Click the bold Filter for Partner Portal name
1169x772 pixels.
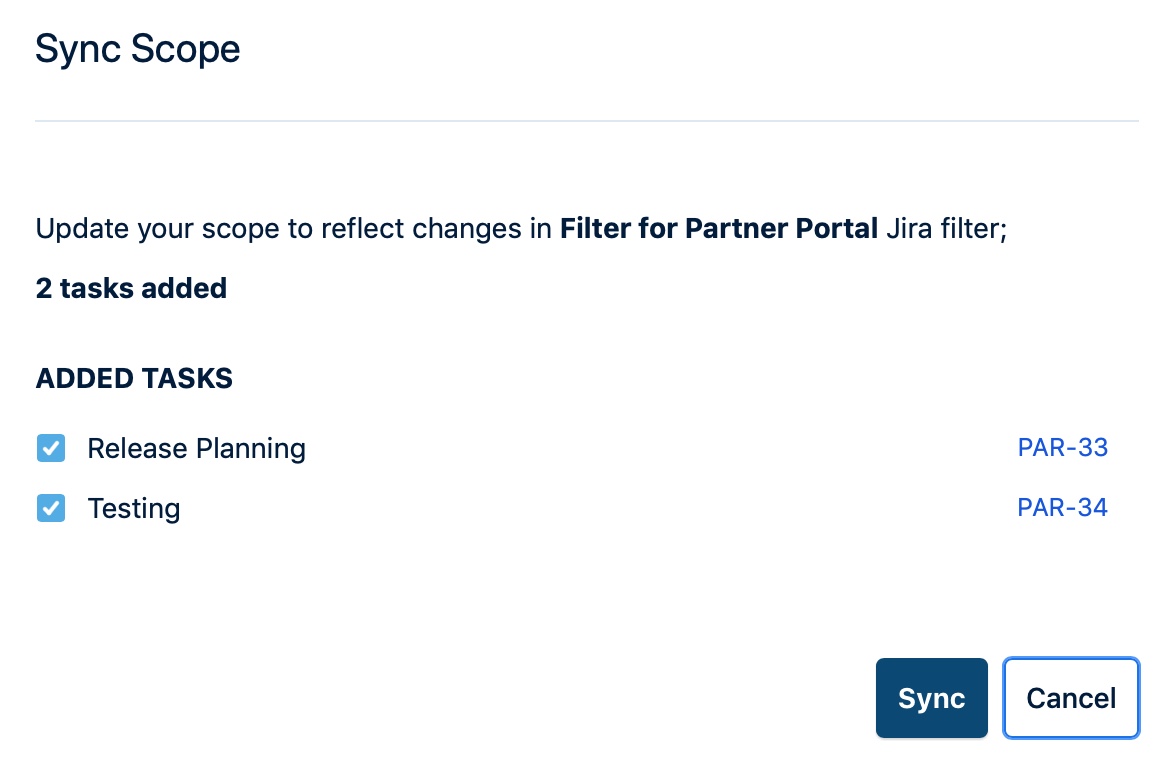point(718,229)
